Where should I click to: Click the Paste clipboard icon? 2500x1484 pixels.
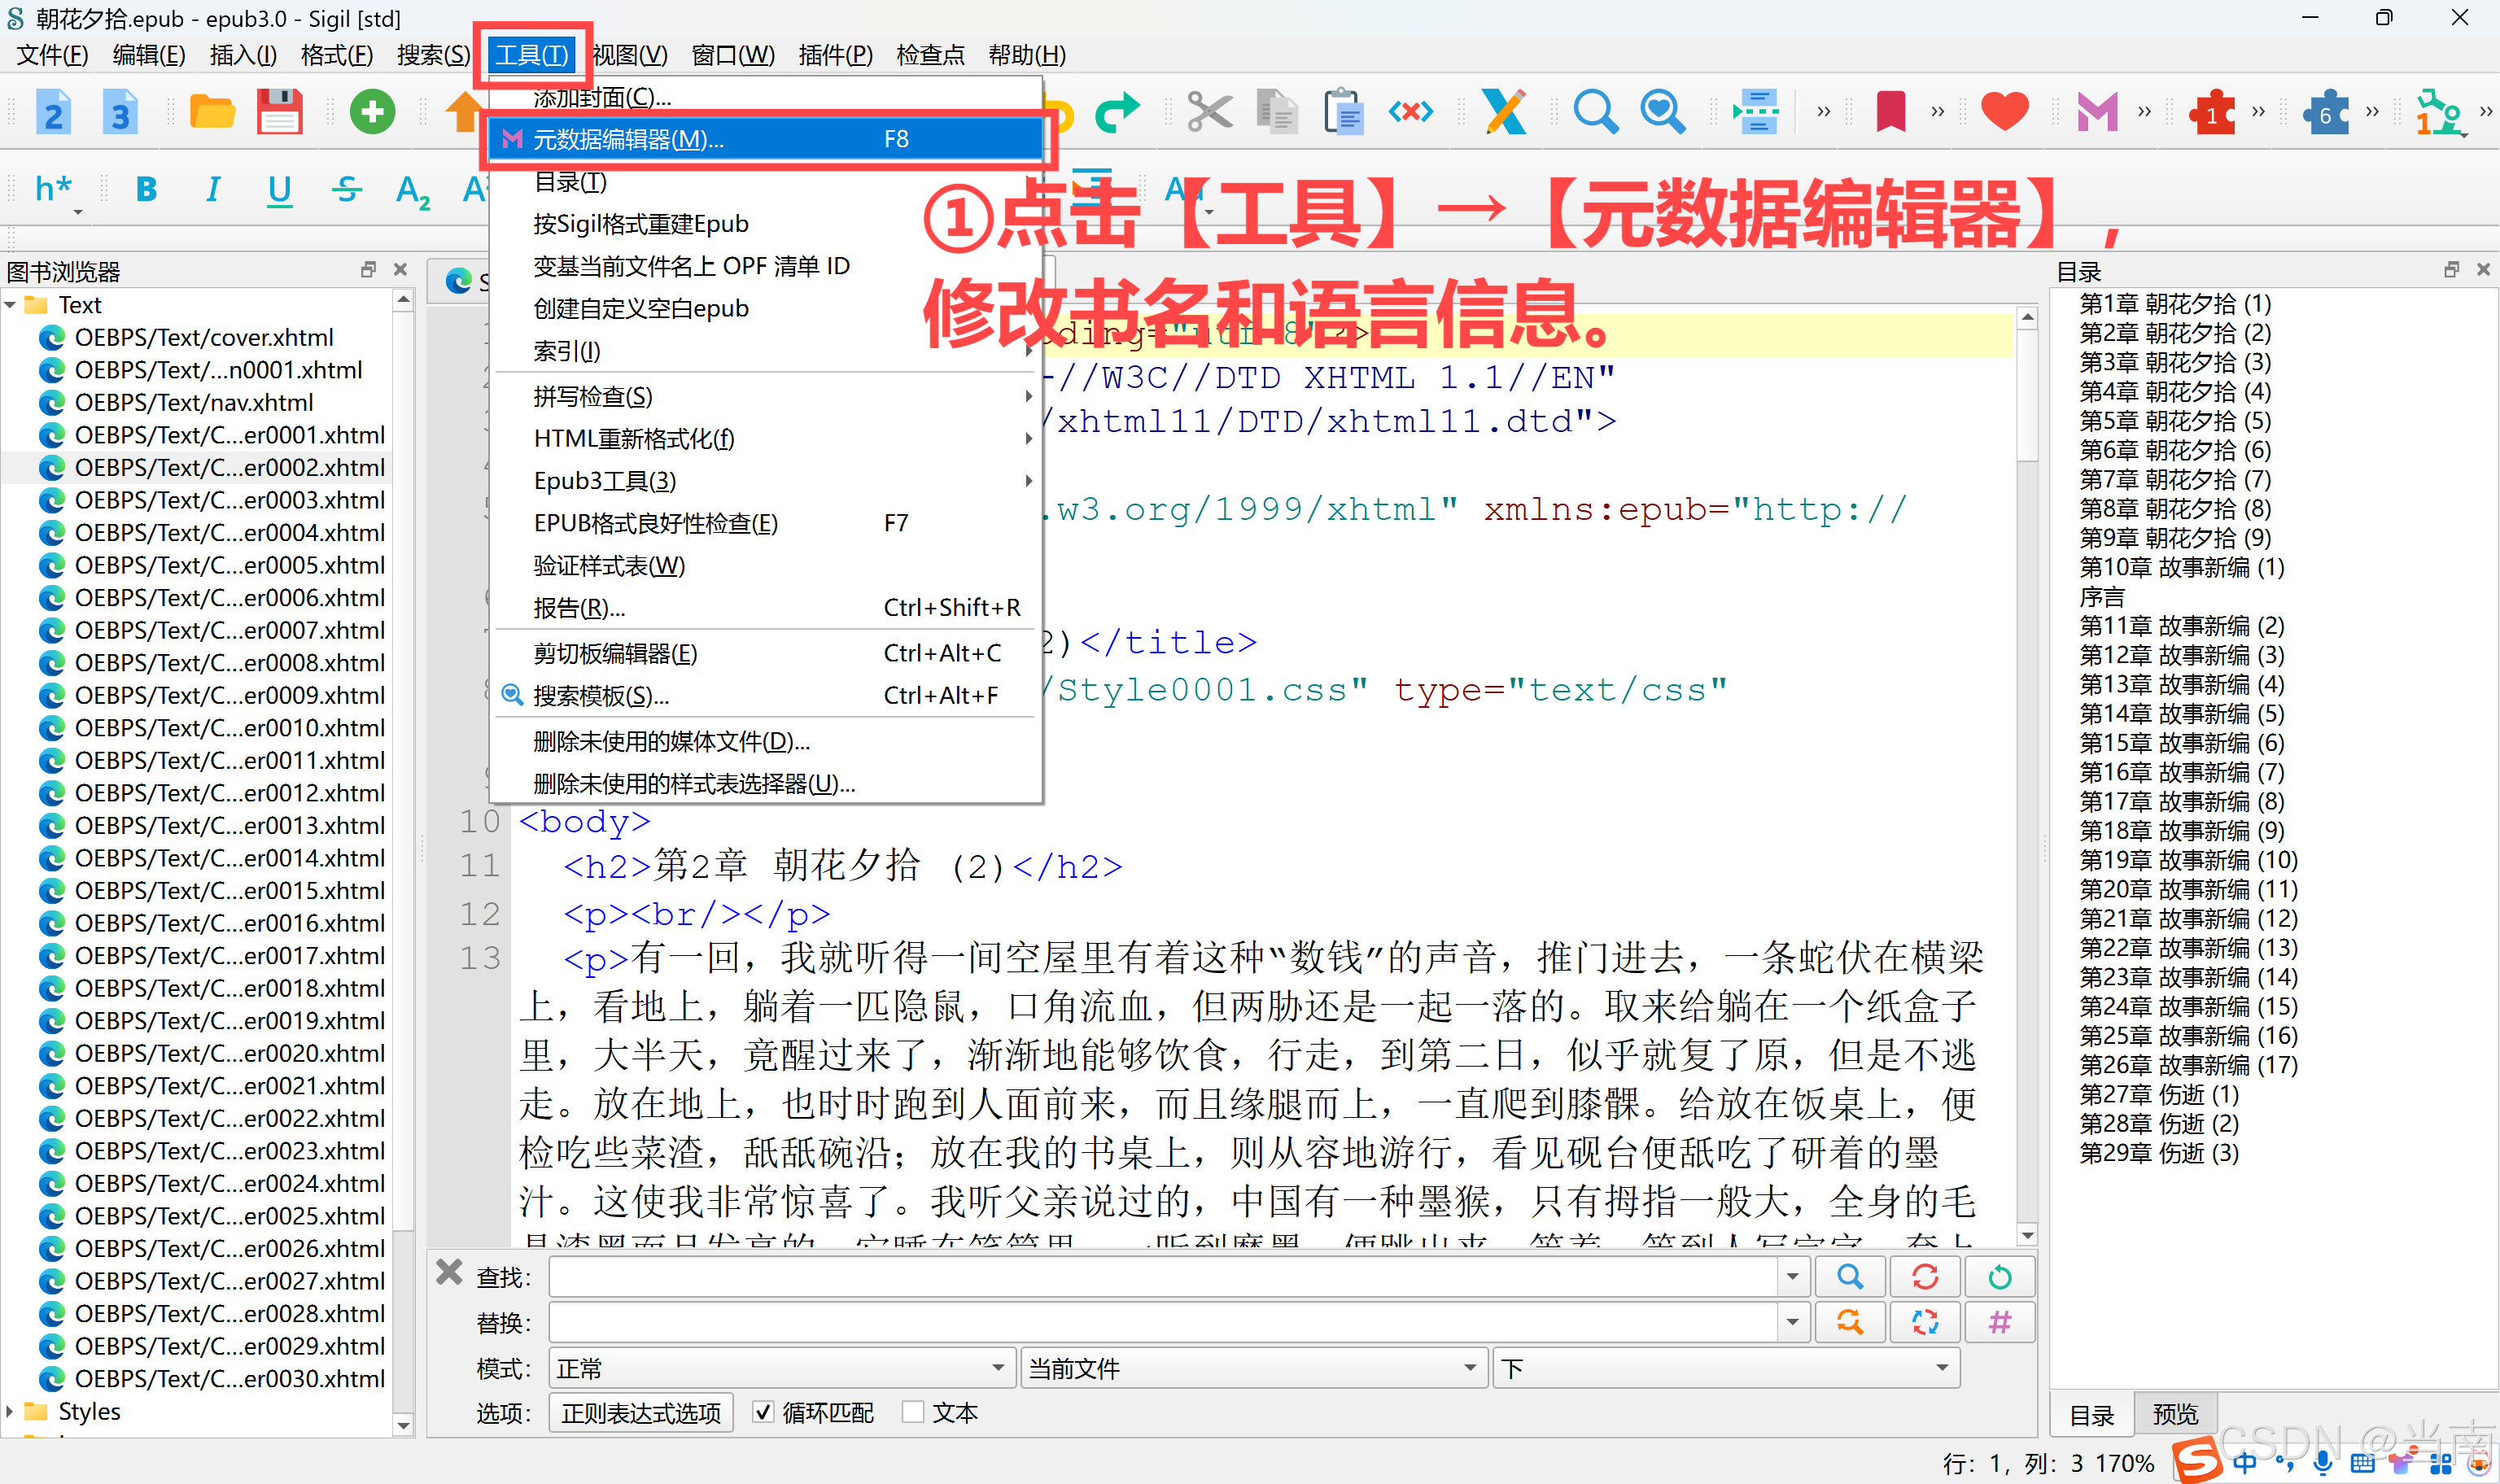pyautogui.click(x=1344, y=112)
